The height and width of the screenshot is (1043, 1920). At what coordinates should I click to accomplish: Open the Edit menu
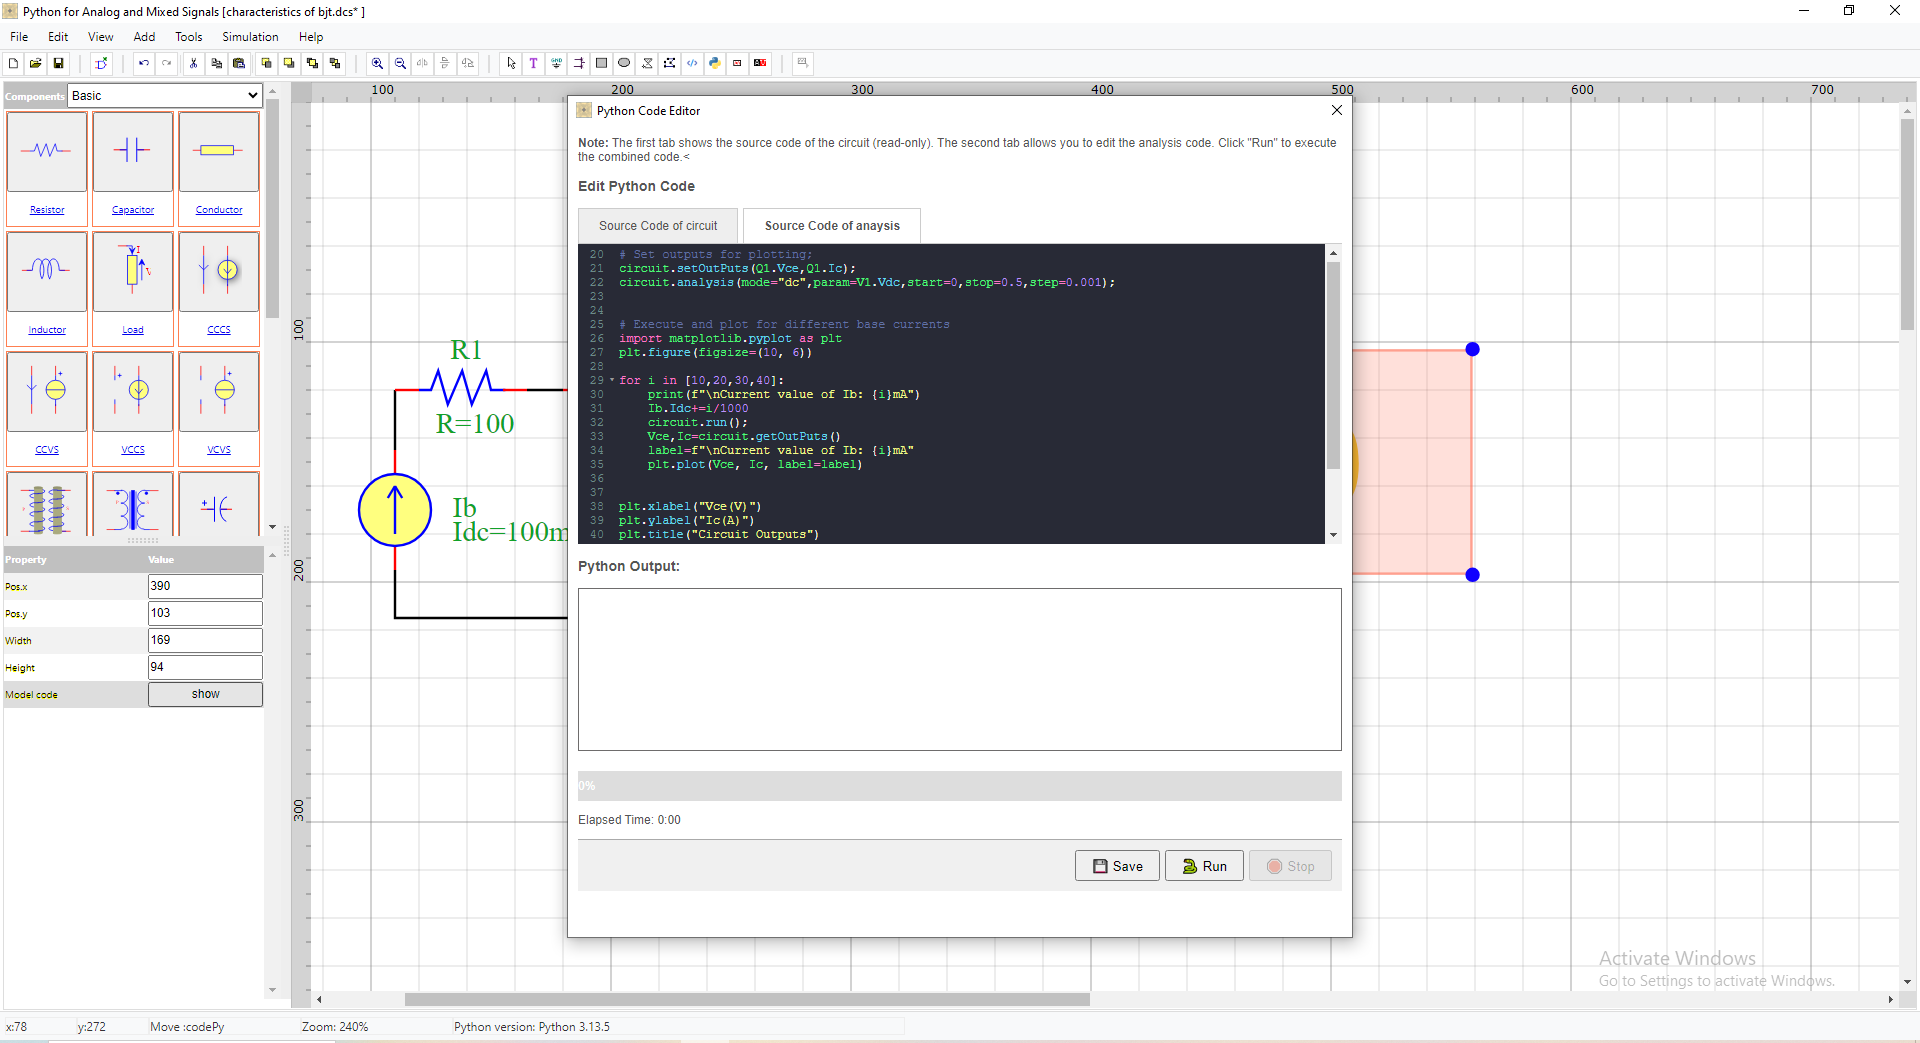[x=58, y=37]
